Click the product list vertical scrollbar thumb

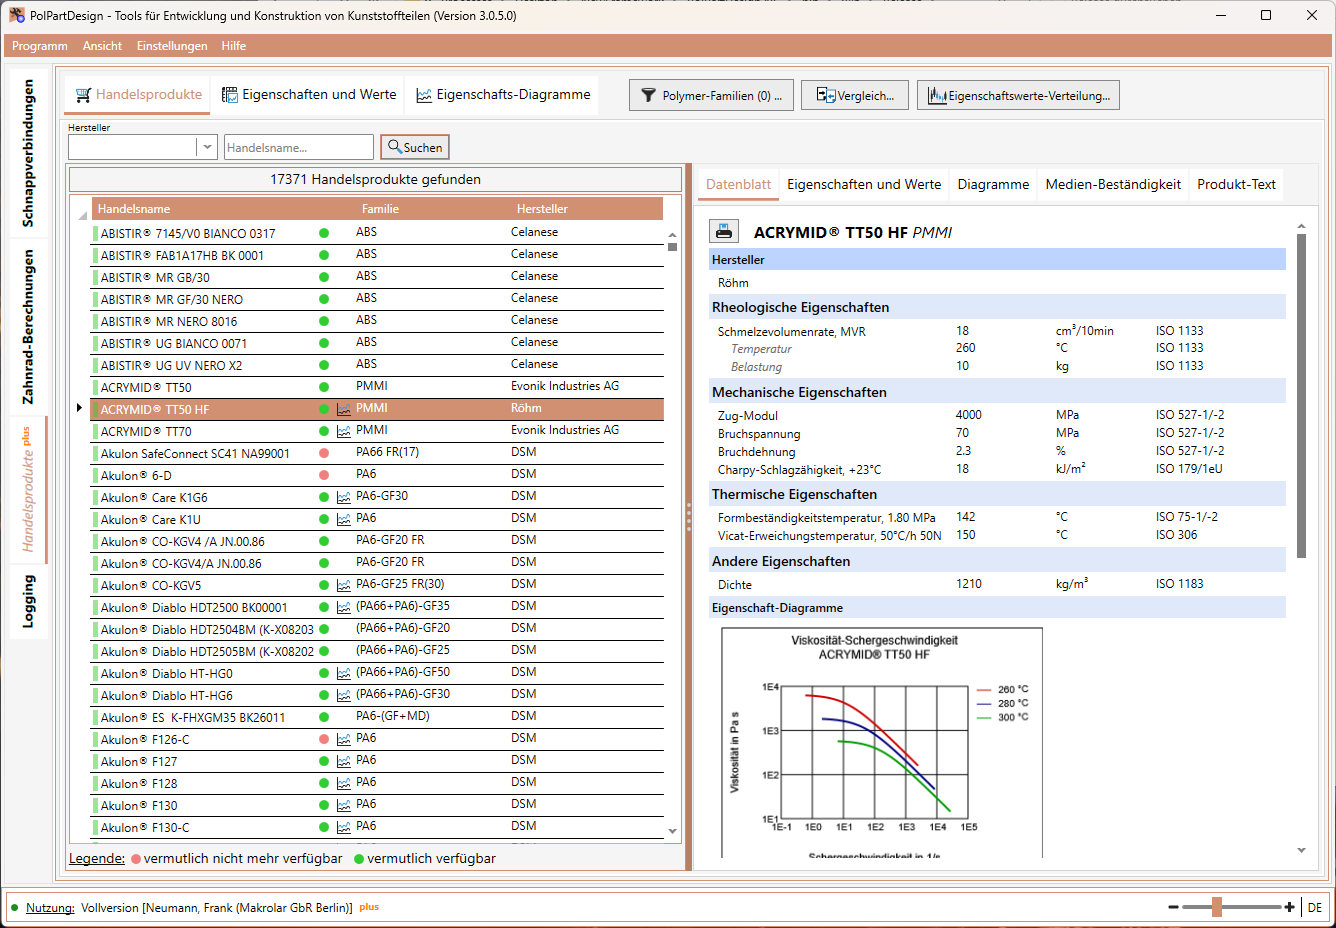tap(673, 247)
